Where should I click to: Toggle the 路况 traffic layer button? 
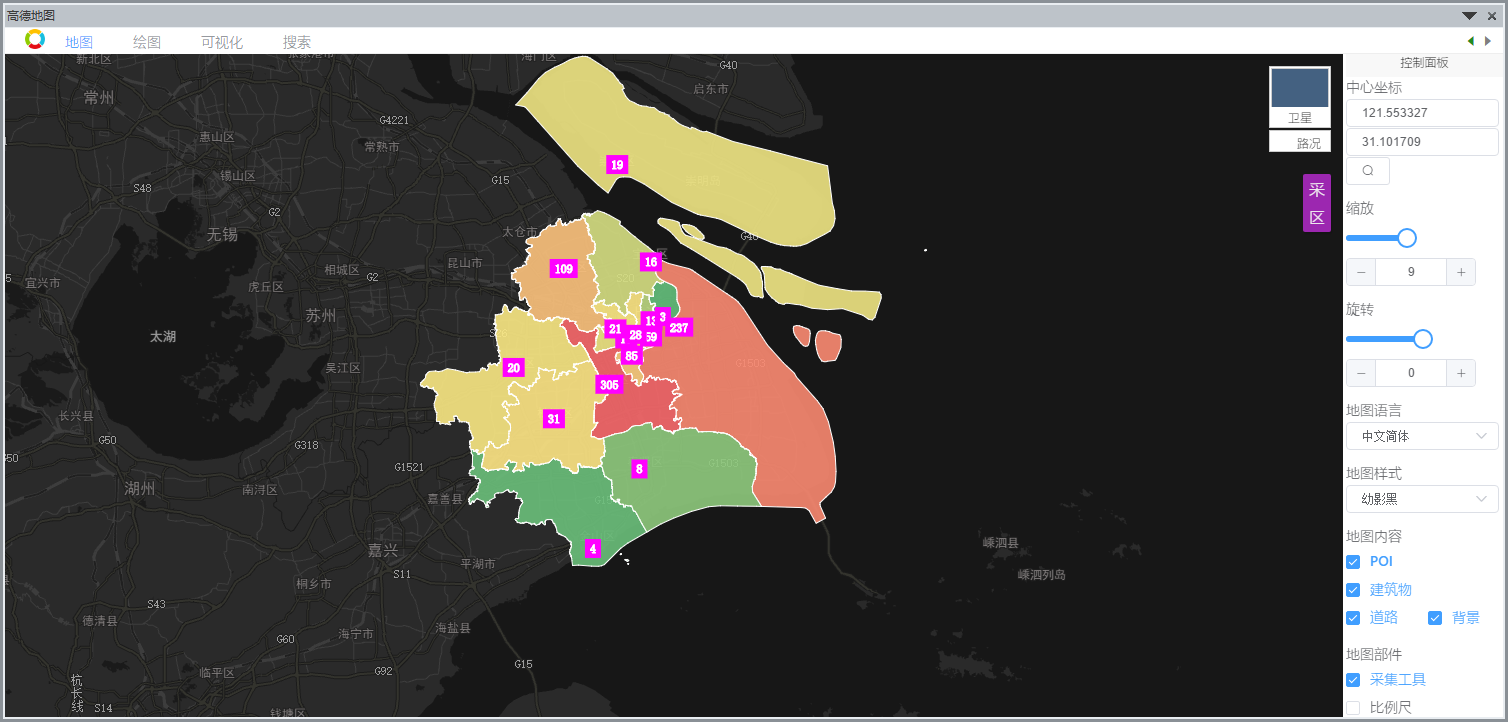pos(1300,142)
